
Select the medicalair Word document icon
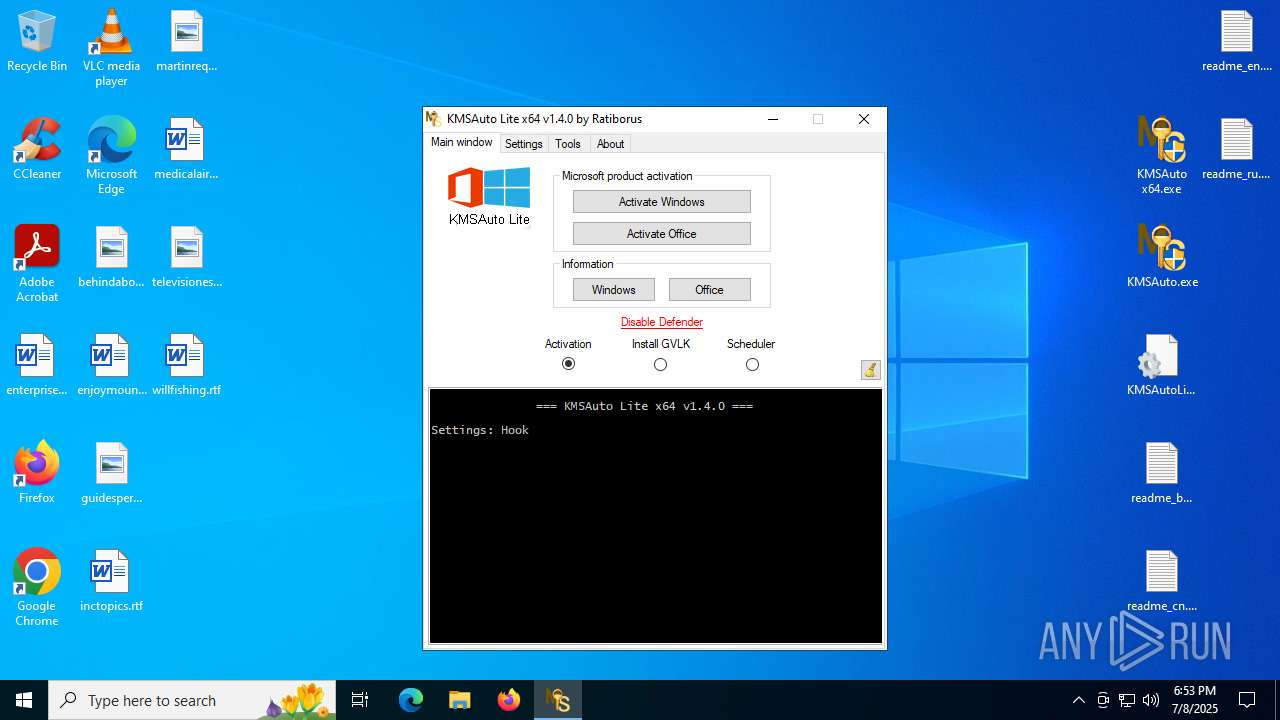[186, 150]
